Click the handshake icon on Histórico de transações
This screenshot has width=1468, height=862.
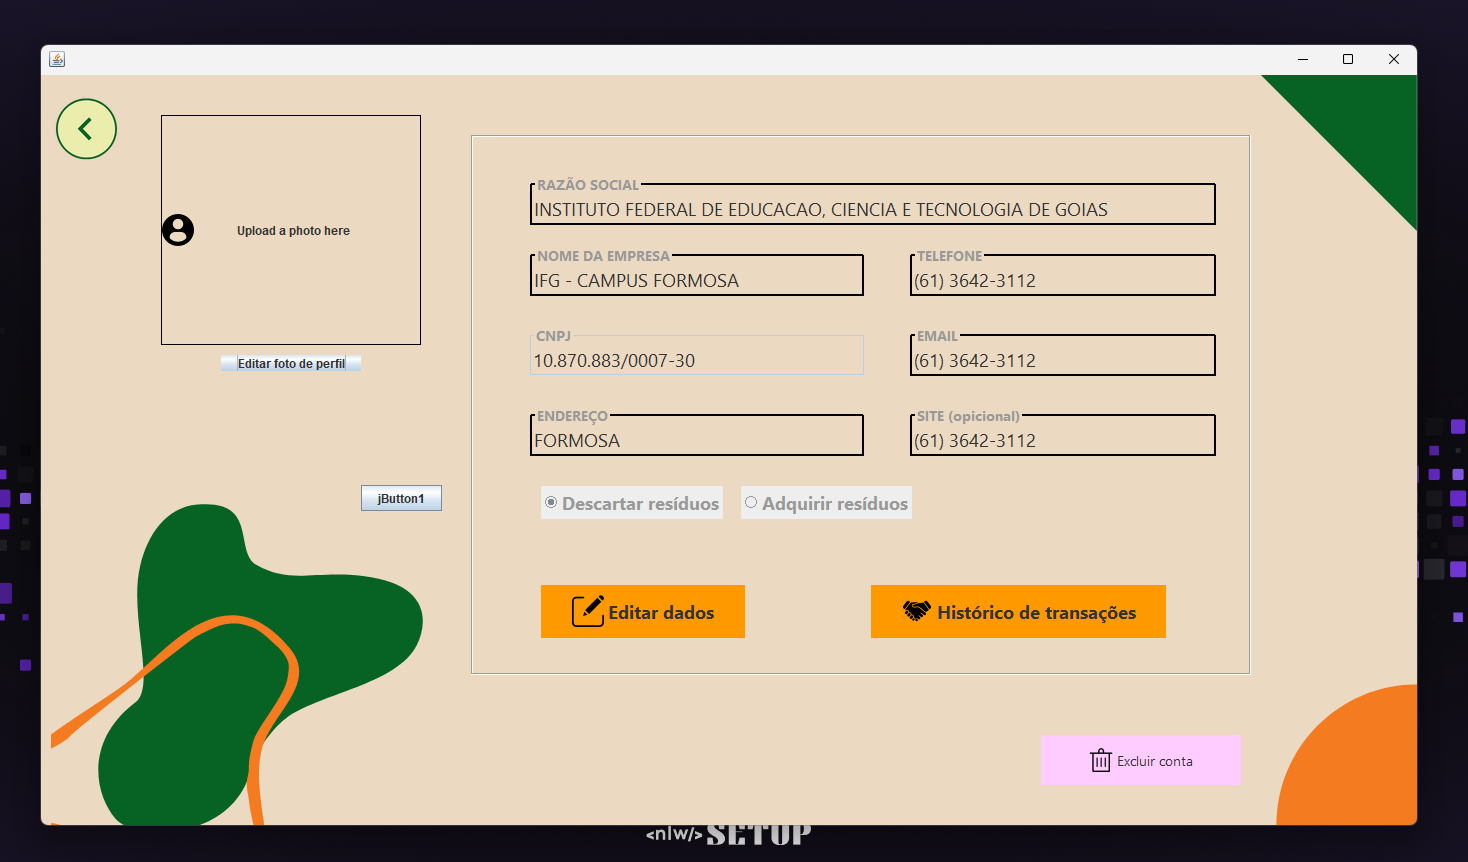pos(916,610)
